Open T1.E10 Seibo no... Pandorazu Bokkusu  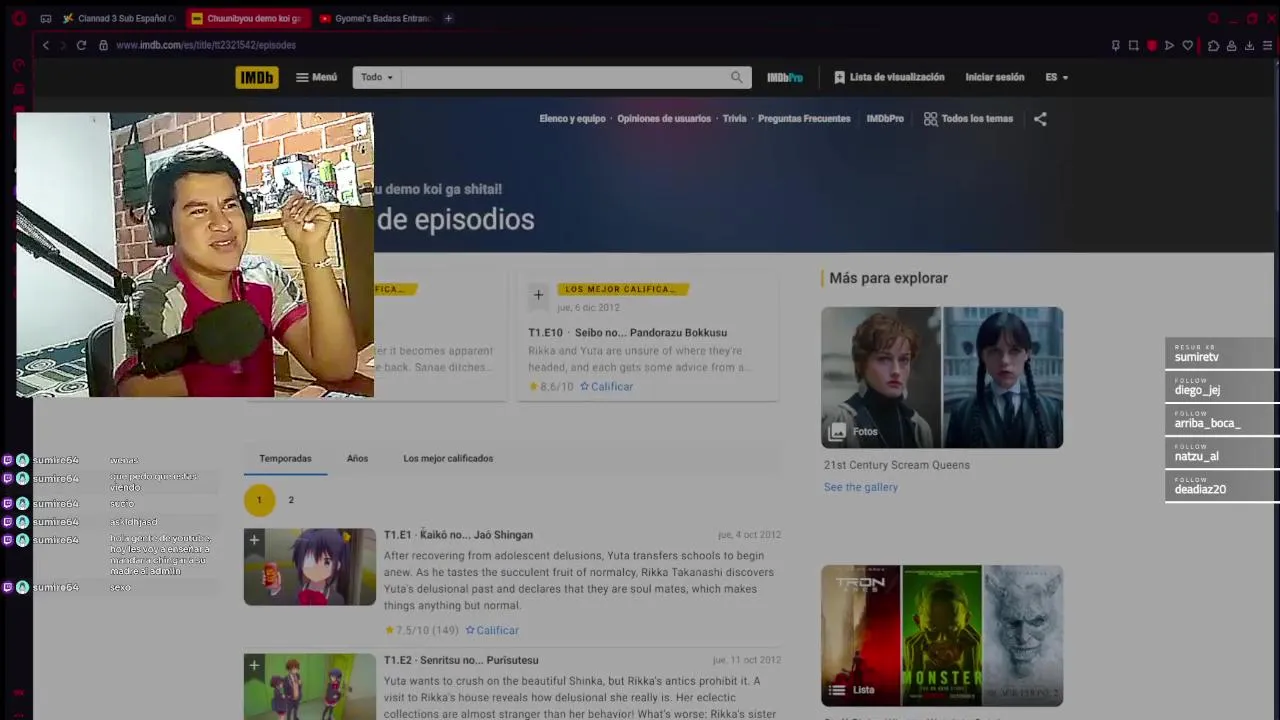point(627,332)
